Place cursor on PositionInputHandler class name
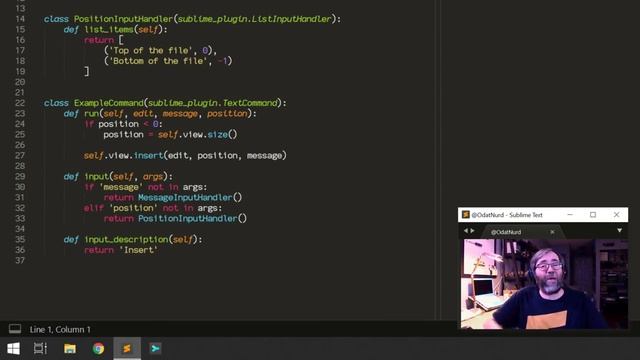Screen dimensions: 640x360 pyautogui.click(x=123, y=19)
